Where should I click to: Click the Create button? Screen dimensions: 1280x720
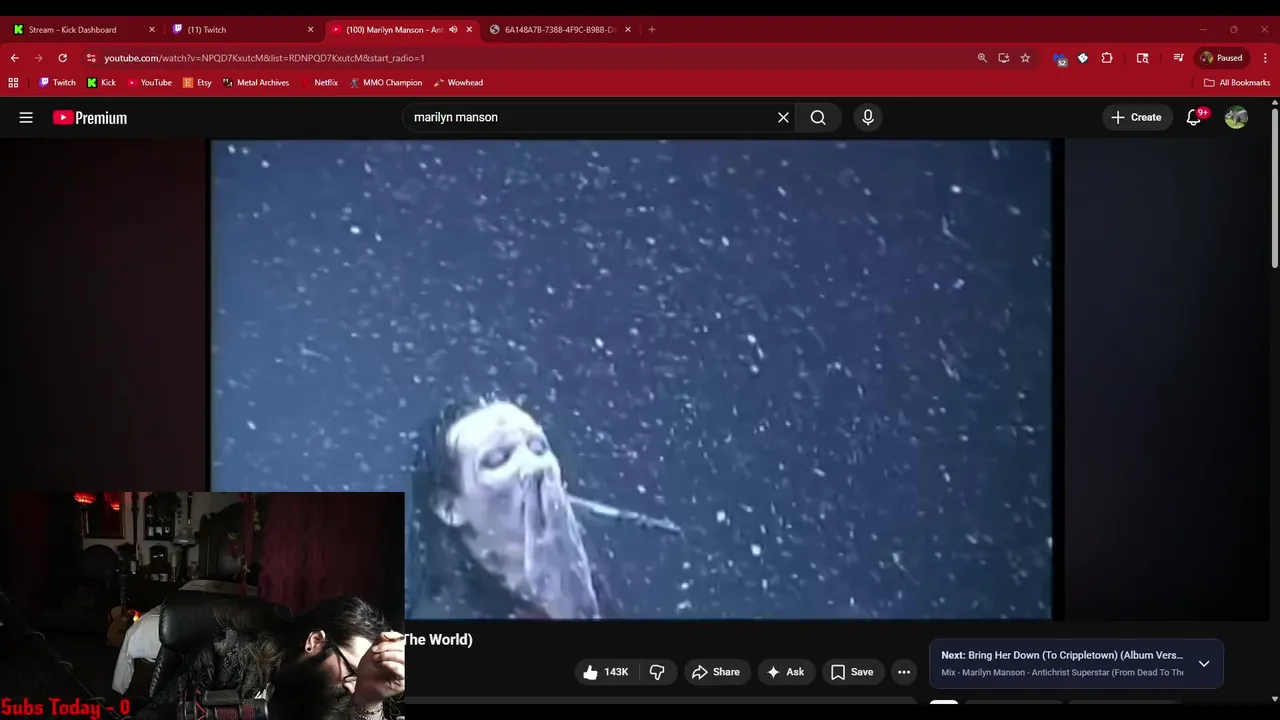click(x=1136, y=117)
